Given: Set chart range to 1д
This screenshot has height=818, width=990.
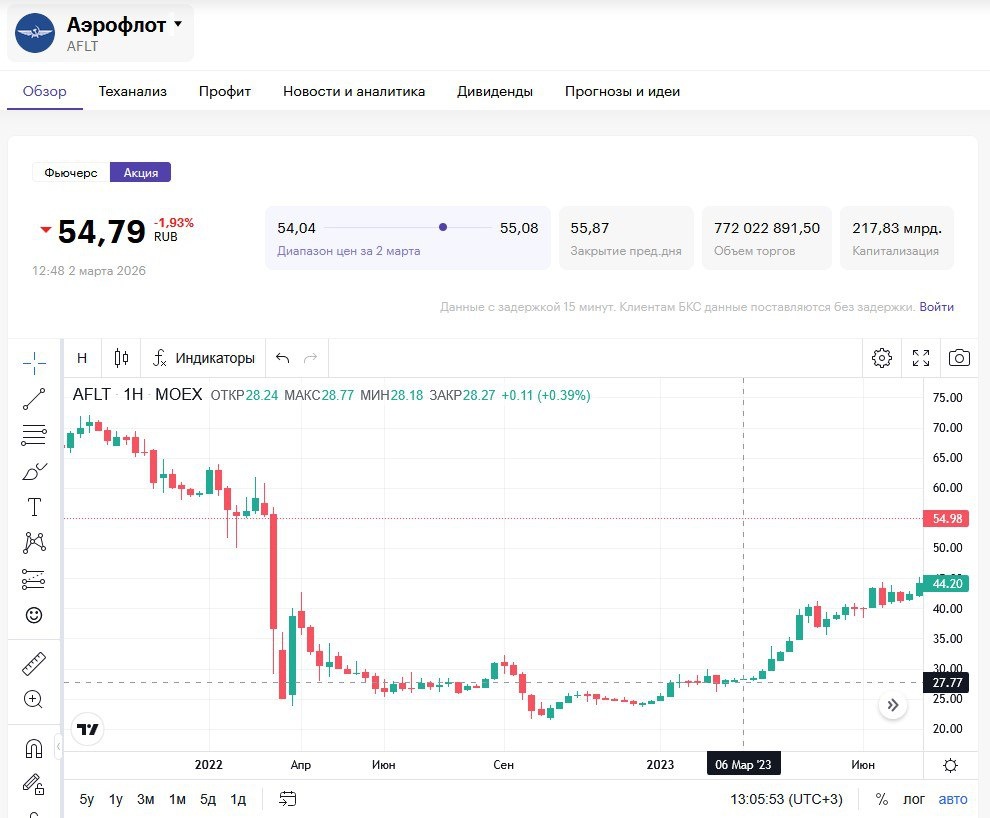Looking at the screenshot, I should tap(238, 799).
